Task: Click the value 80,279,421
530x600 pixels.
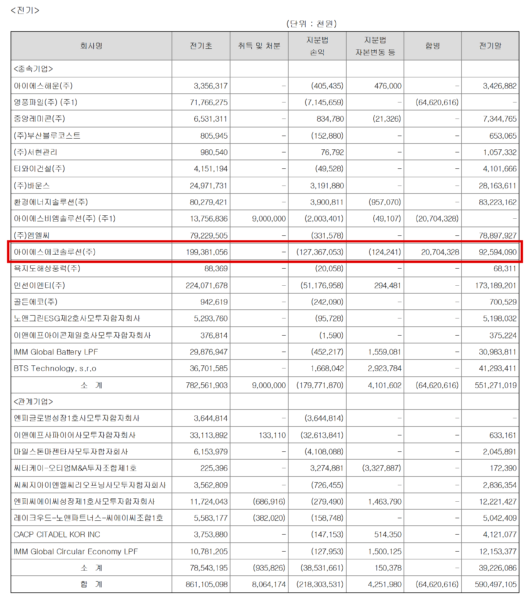Action: click(209, 202)
